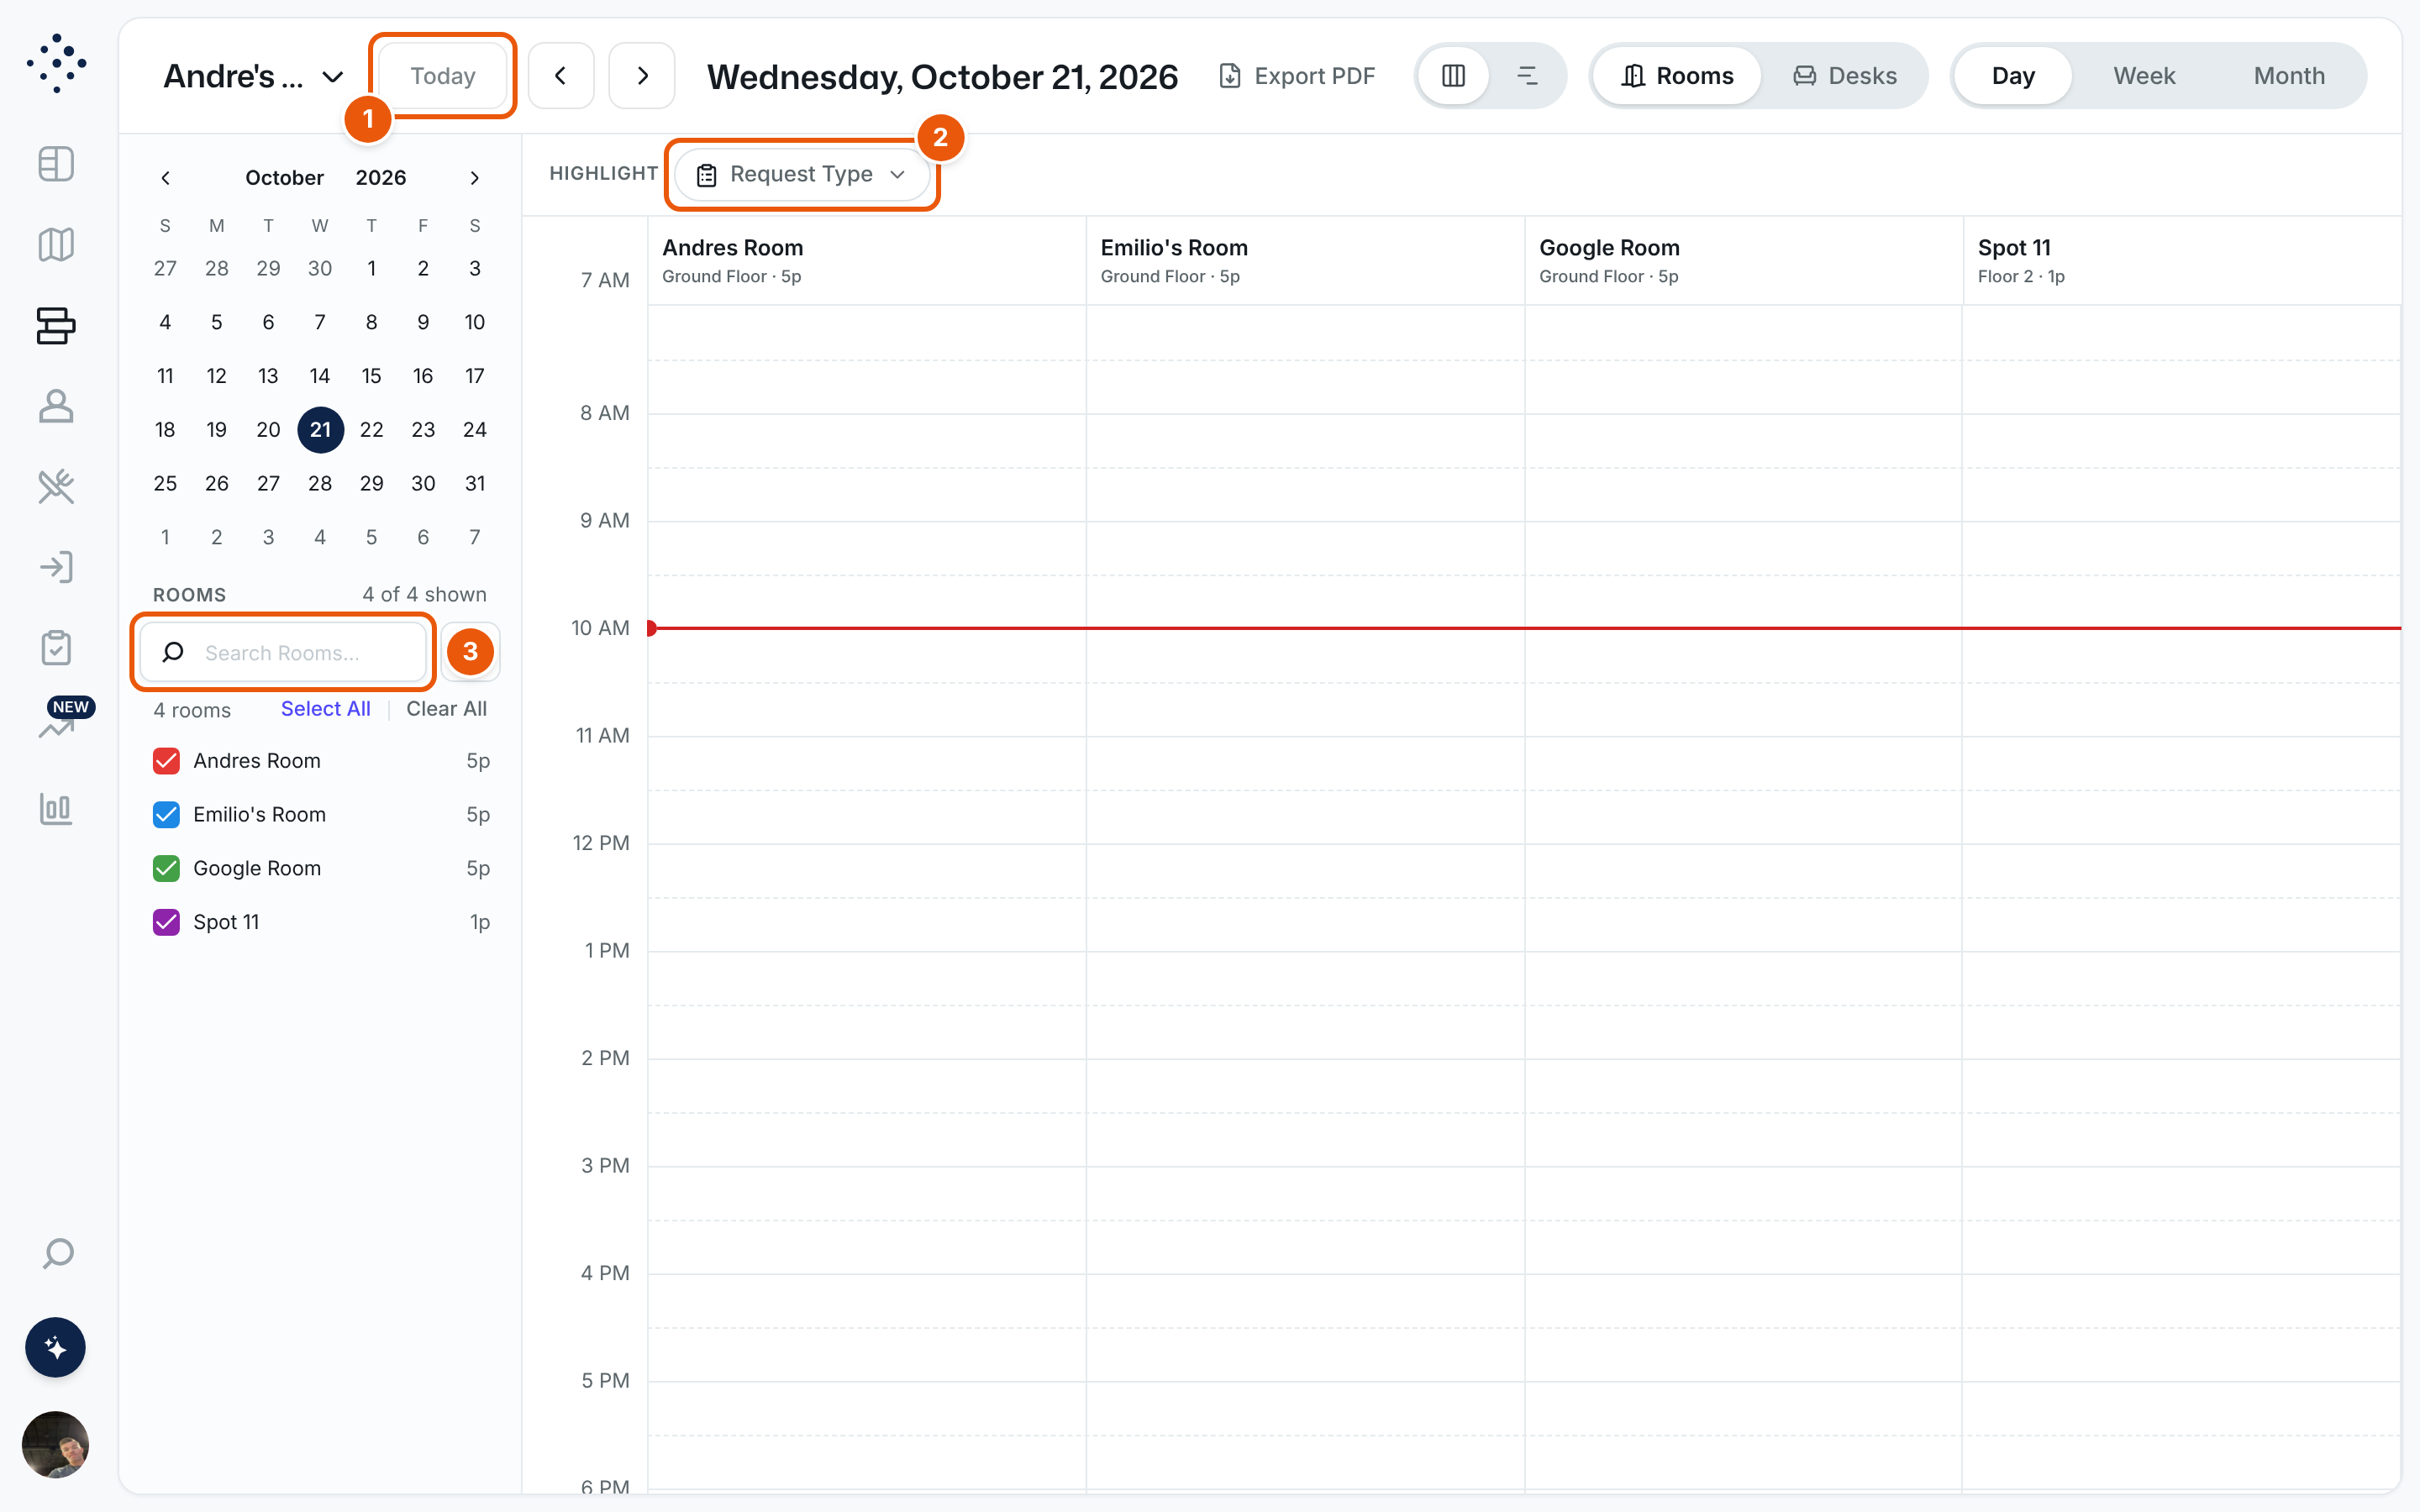Show next month in mini calendar
The height and width of the screenshot is (1512, 2420).
475,178
